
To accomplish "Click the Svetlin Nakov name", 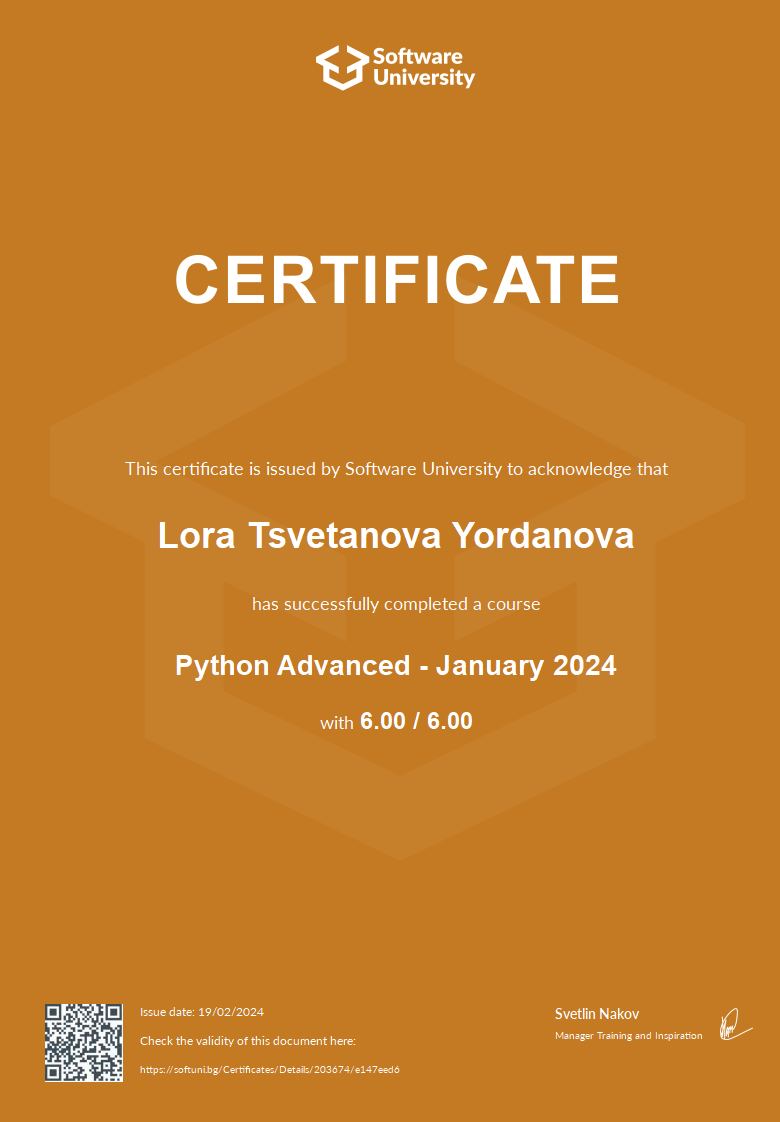I will [x=597, y=1014].
